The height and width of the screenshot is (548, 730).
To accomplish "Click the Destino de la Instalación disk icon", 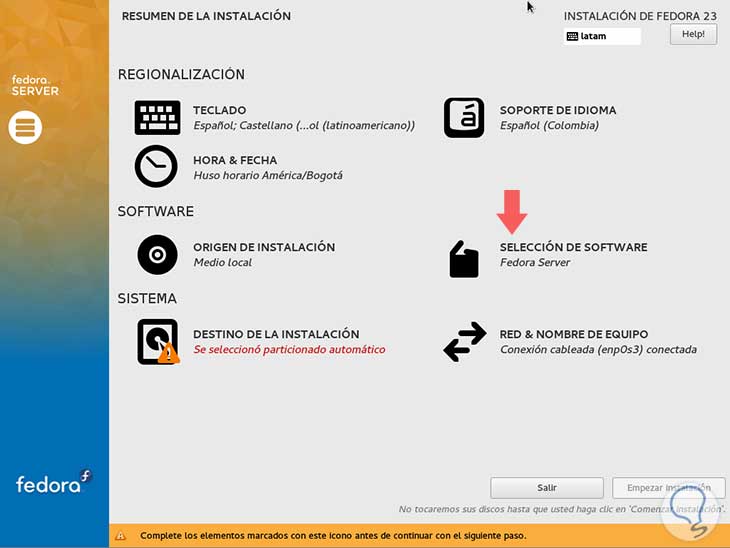I will [x=158, y=341].
